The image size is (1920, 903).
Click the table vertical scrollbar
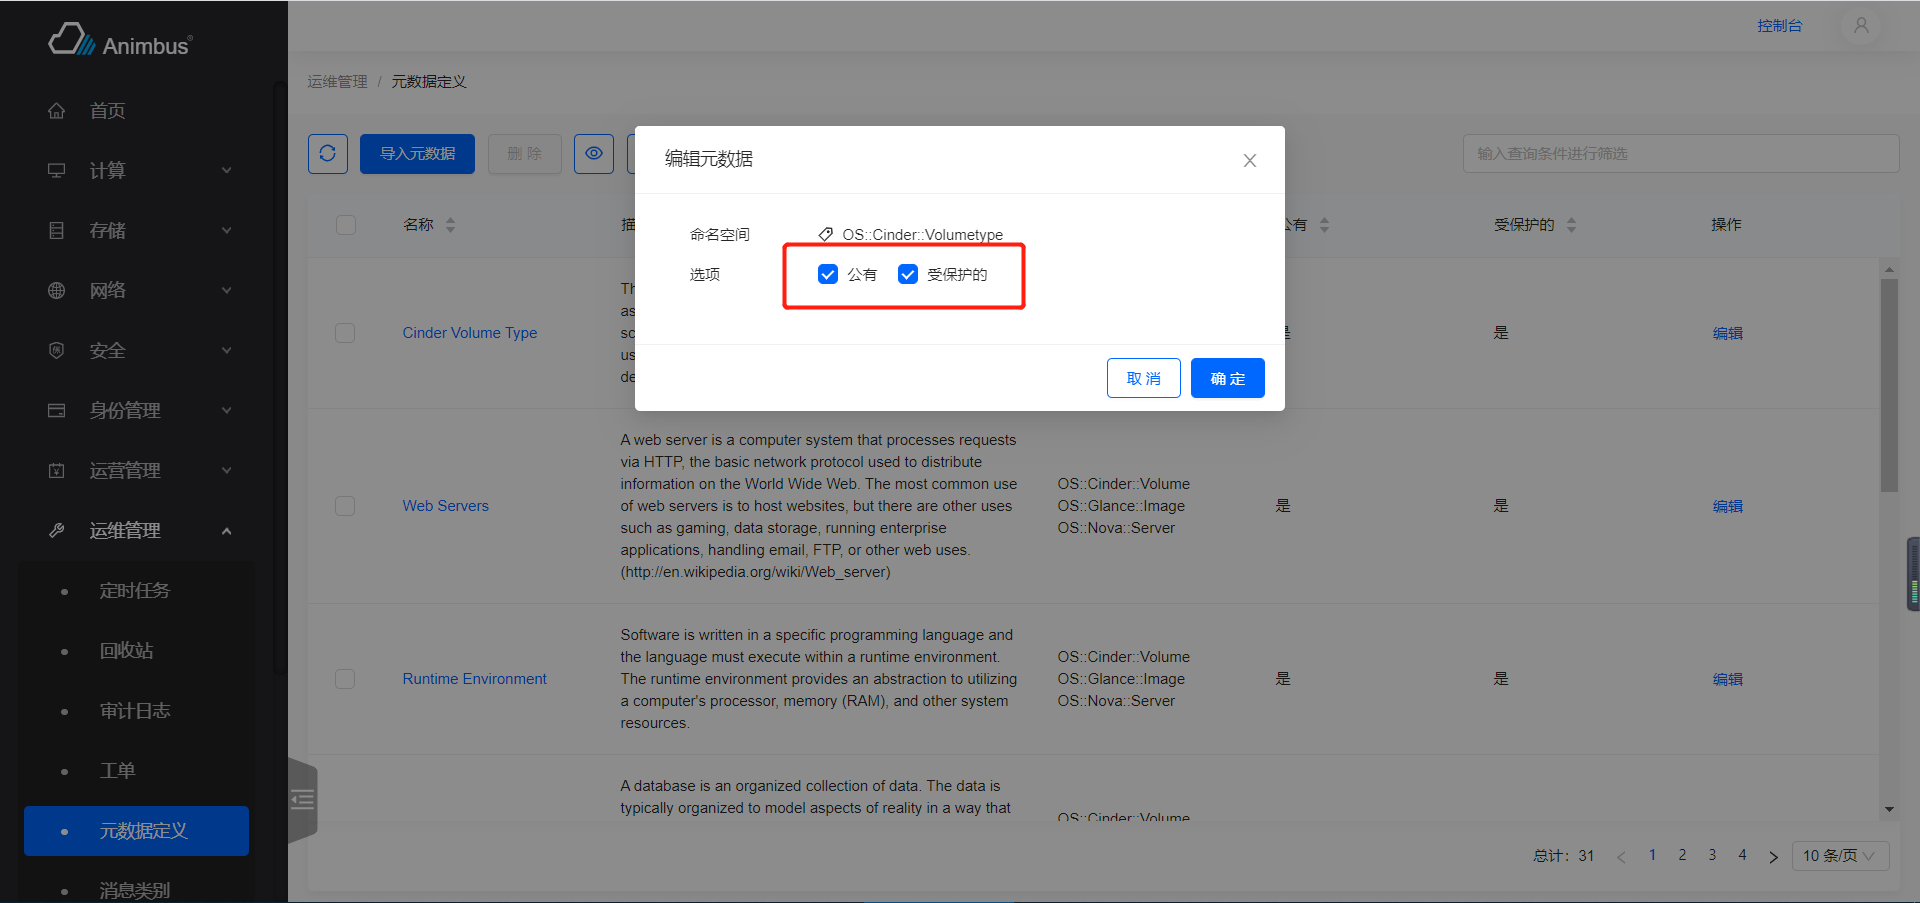click(x=1889, y=385)
